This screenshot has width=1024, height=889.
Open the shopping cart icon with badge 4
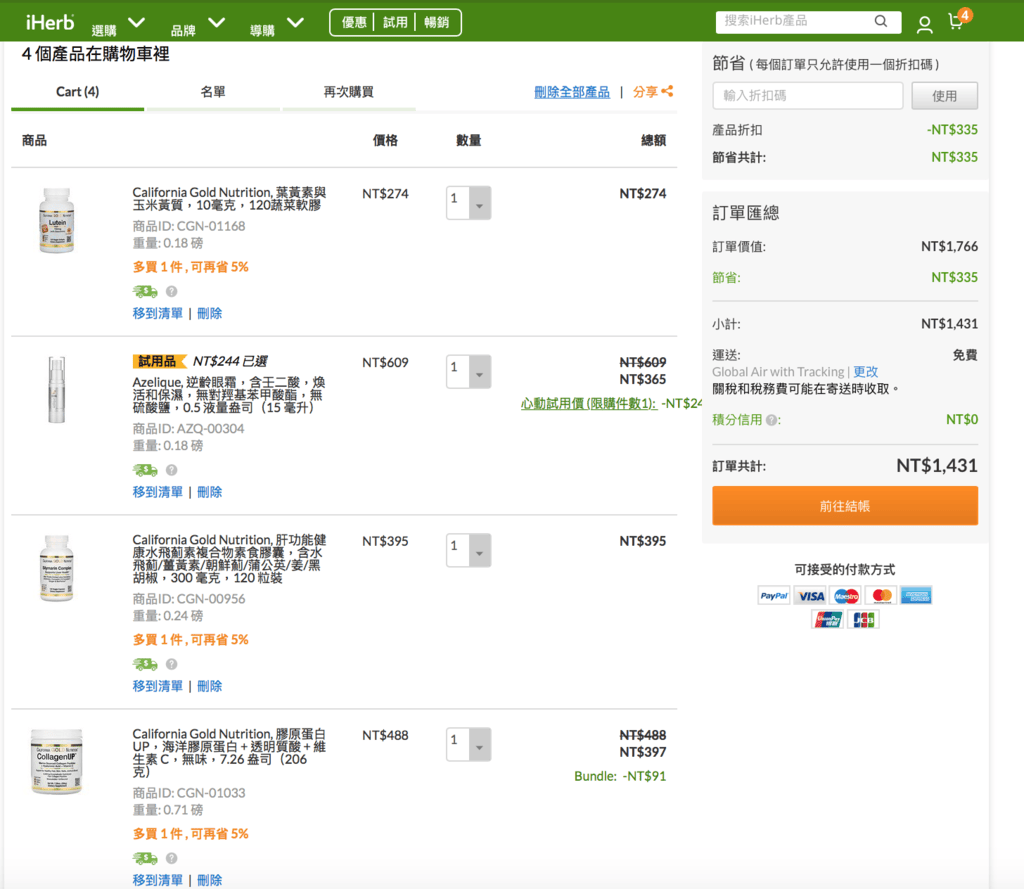point(957,22)
